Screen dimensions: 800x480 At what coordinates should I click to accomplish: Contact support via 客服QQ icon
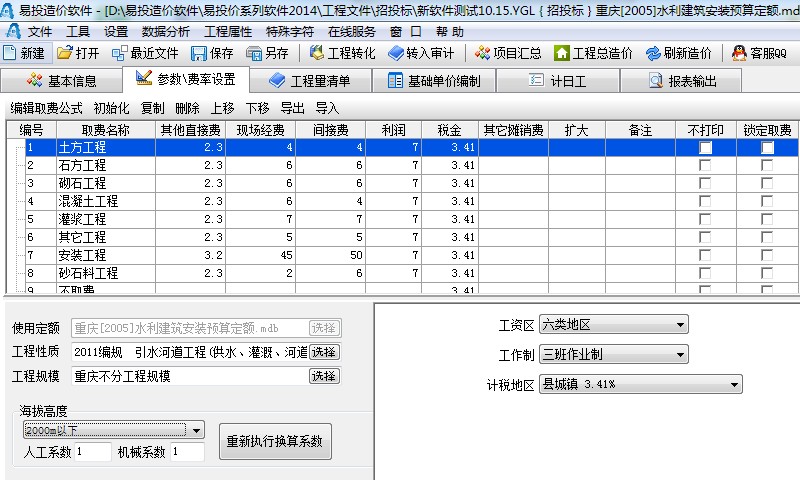(758, 53)
